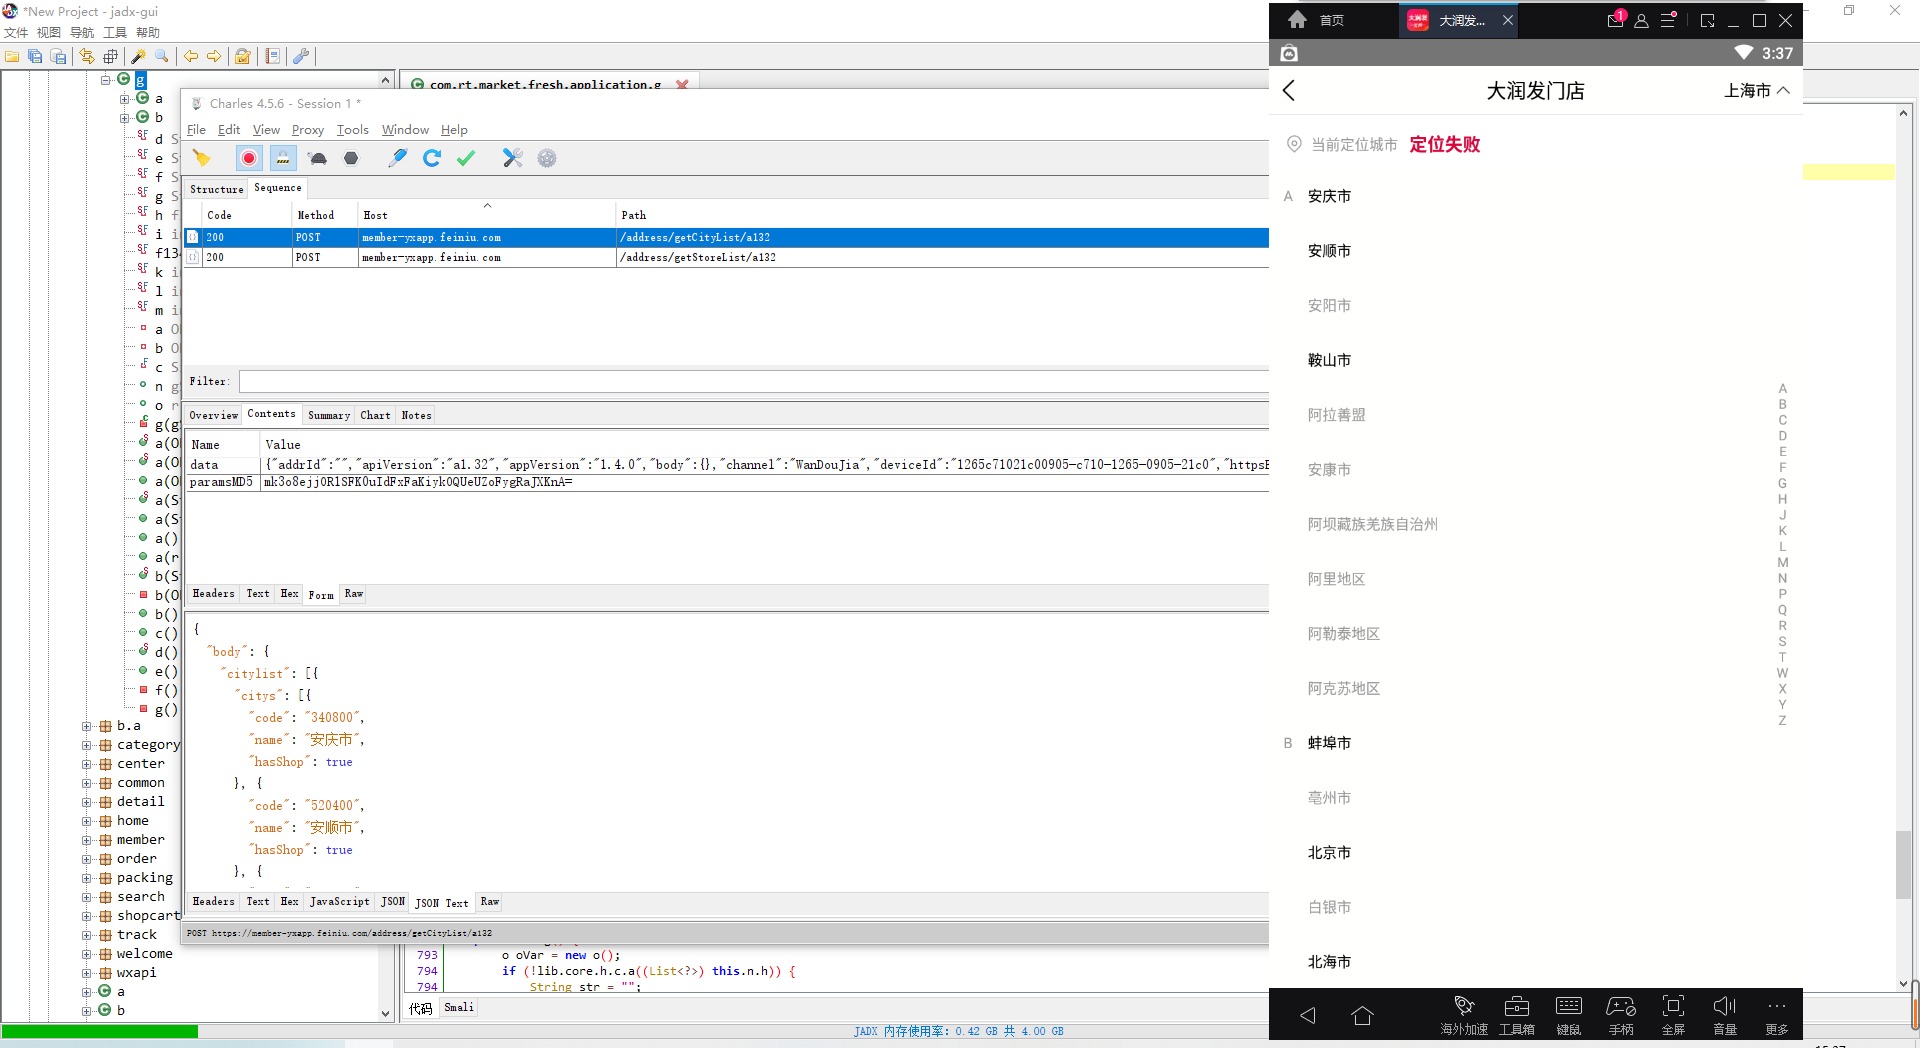Open emulator mail notification icon
The image size is (1920, 1048).
click(1616, 20)
